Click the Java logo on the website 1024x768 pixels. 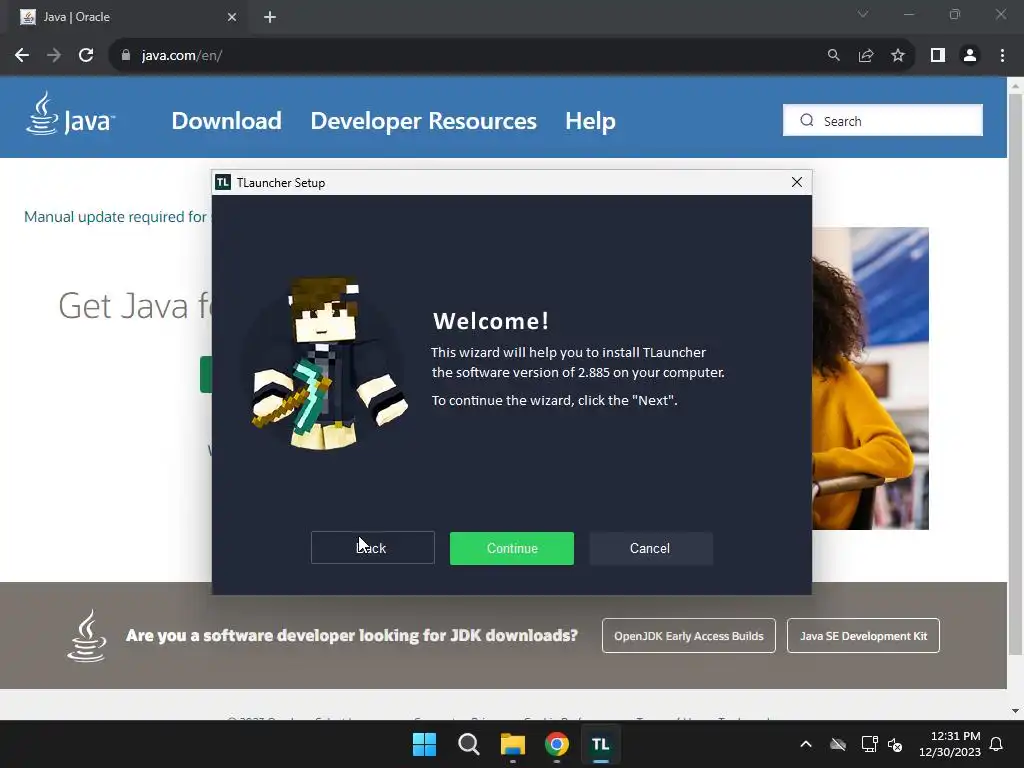coord(70,114)
